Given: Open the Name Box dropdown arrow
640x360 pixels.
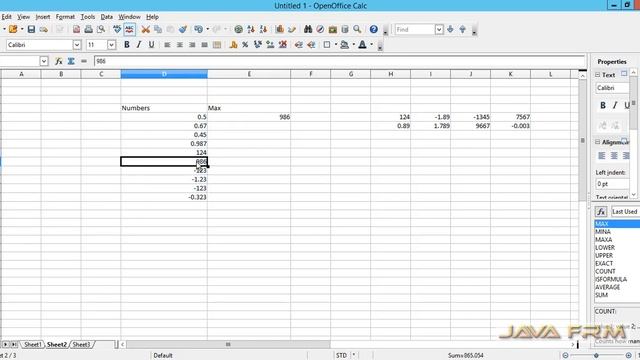Looking at the screenshot, I should 44,61.
